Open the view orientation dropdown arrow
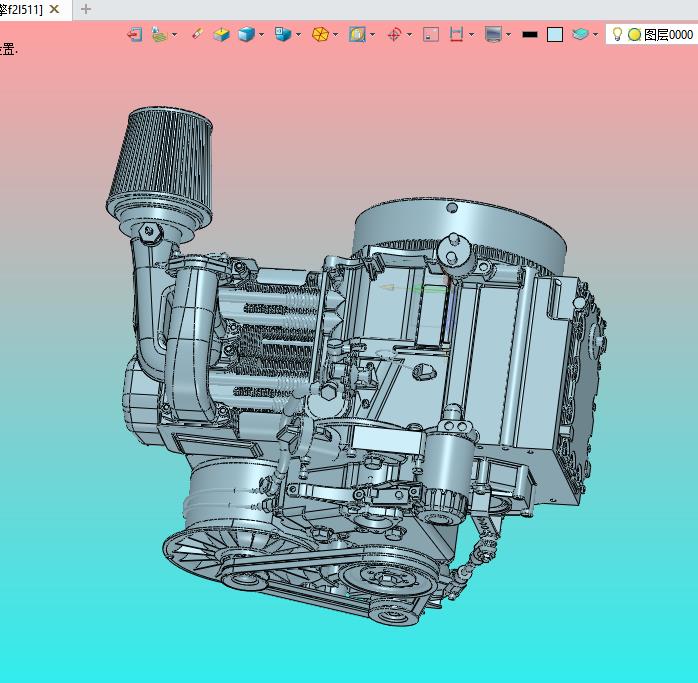Image resolution: width=698 pixels, height=683 pixels. [x=298, y=34]
